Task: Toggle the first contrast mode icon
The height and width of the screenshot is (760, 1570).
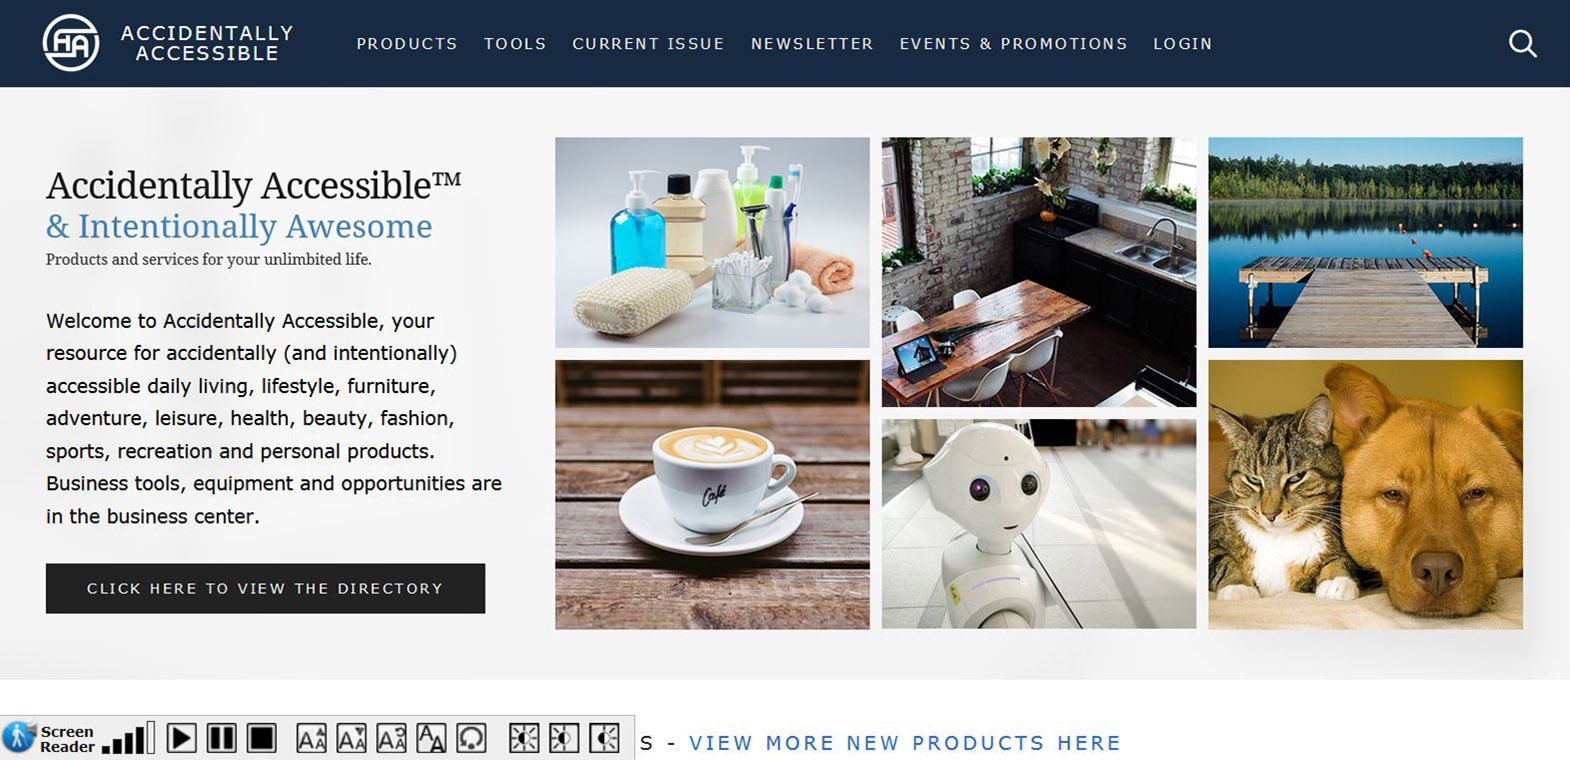Action: pyautogui.click(x=524, y=738)
